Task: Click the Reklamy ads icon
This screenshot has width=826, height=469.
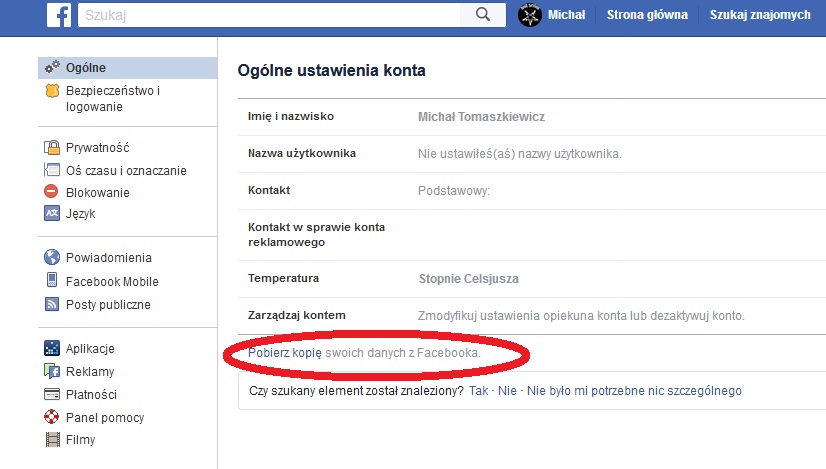Action: pyautogui.click(x=52, y=371)
